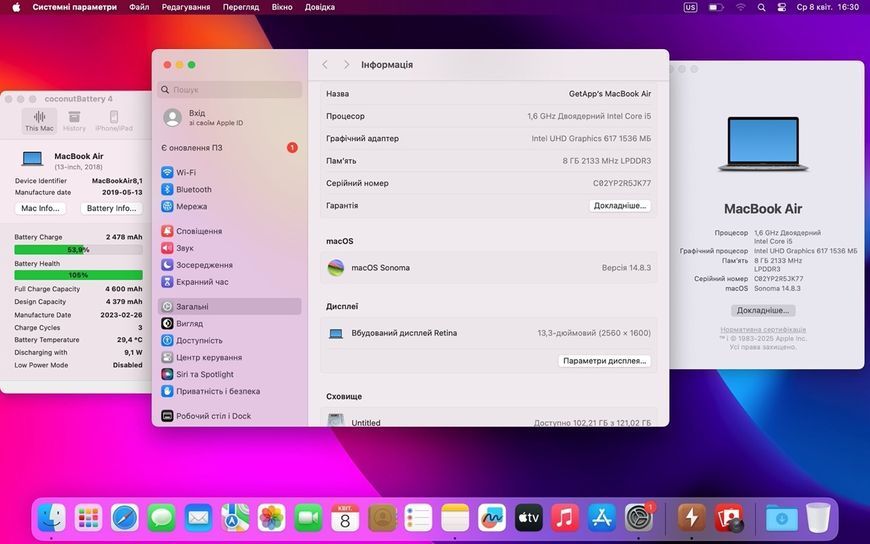Open the Довідка menu
Image resolution: width=870 pixels, height=544 pixels.
(x=320, y=7)
